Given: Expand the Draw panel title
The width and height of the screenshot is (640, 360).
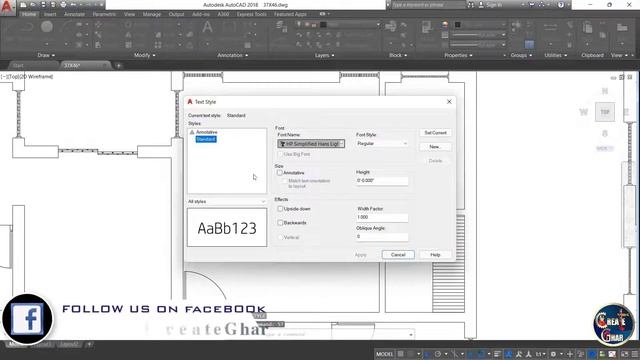Looking at the screenshot, I should point(46,55).
